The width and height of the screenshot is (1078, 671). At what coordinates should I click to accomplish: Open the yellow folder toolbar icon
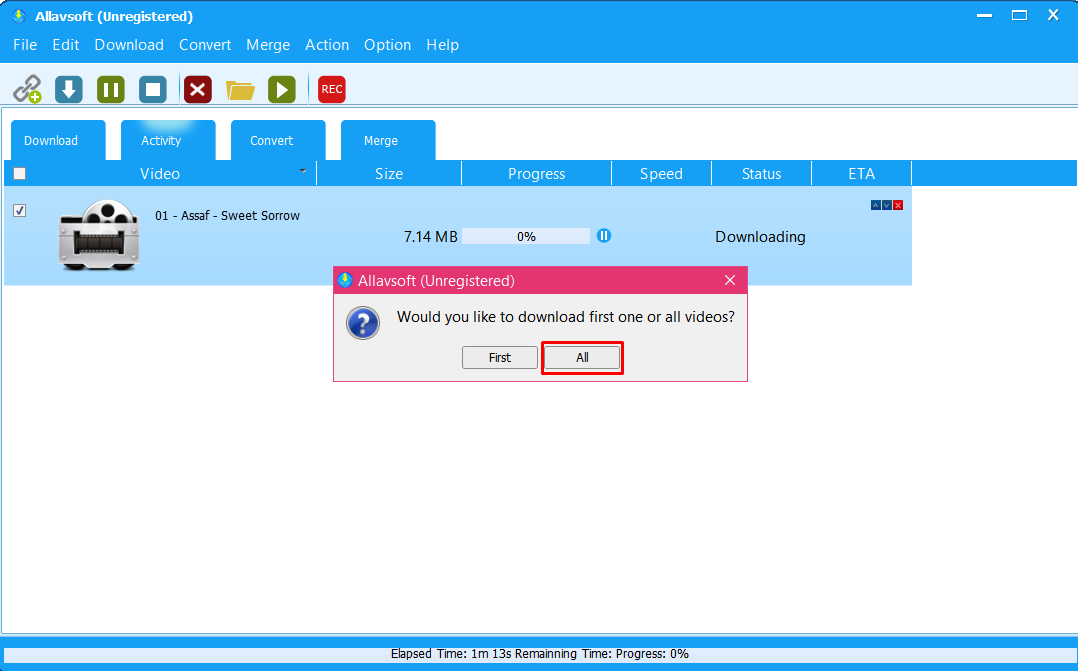click(x=240, y=90)
